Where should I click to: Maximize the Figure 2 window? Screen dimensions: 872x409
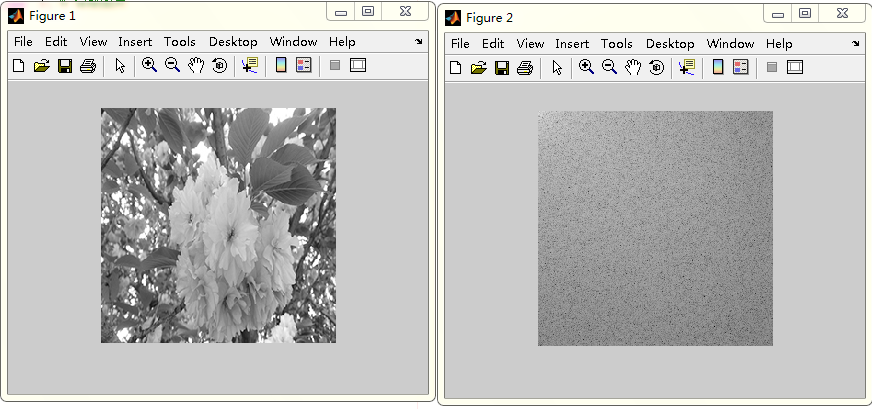tap(805, 13)
